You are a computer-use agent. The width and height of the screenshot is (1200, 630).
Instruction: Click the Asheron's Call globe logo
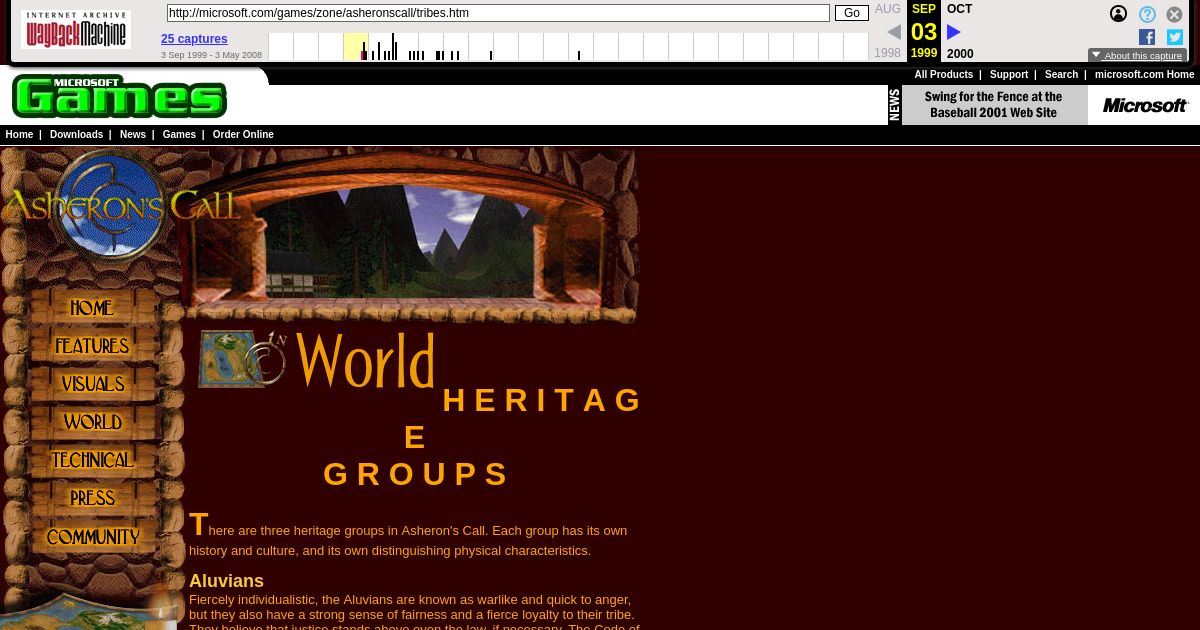click(112, 204)
